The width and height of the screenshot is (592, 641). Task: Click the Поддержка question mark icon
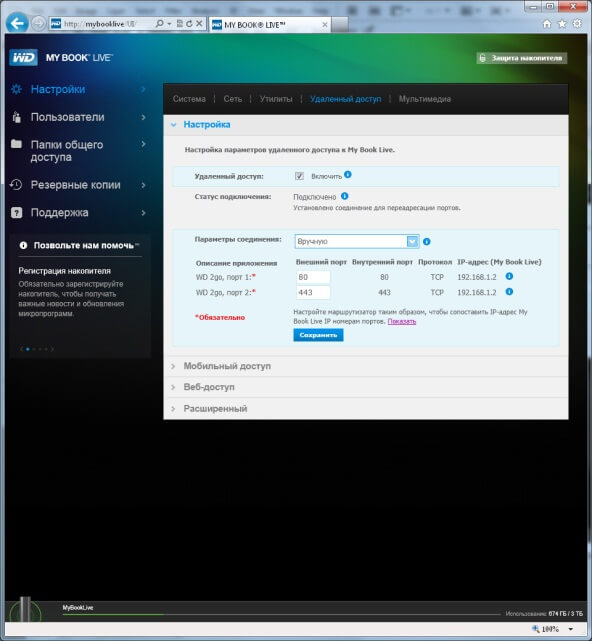(16, 213)
